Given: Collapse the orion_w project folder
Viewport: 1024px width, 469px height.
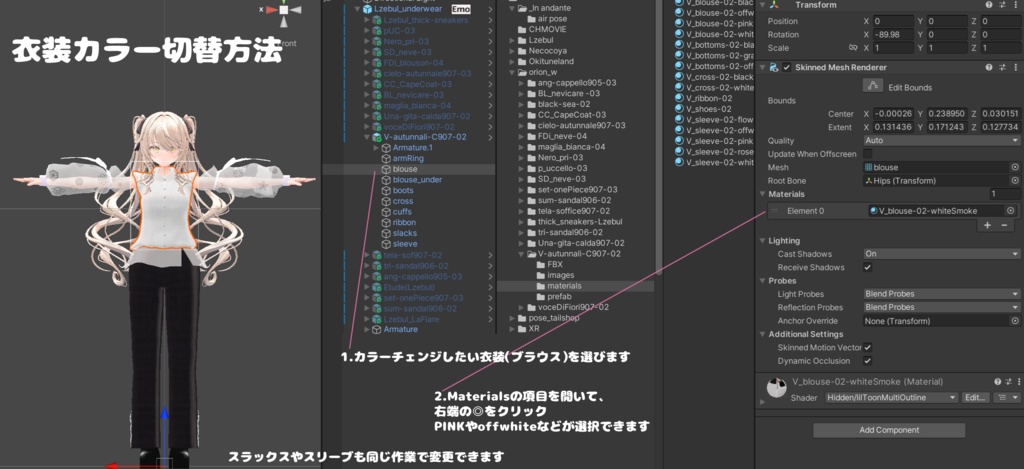Looking at the screenshot, I should pyautogui.click(x=512, y=73).
